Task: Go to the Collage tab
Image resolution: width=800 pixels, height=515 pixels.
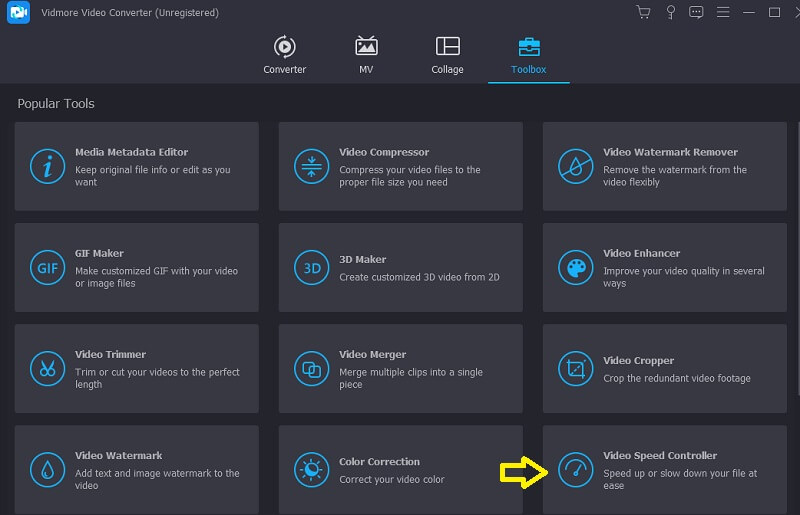Action: (447, 55)
